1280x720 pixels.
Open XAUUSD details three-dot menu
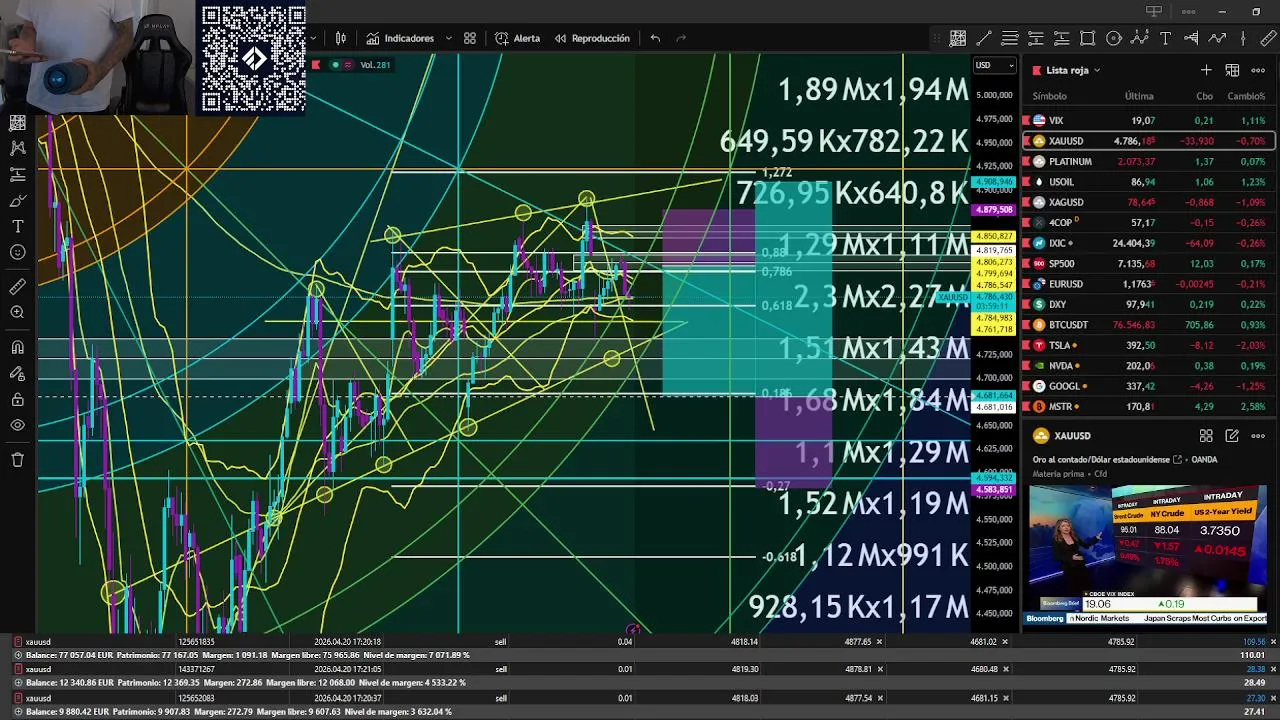tap(1258, 436)
